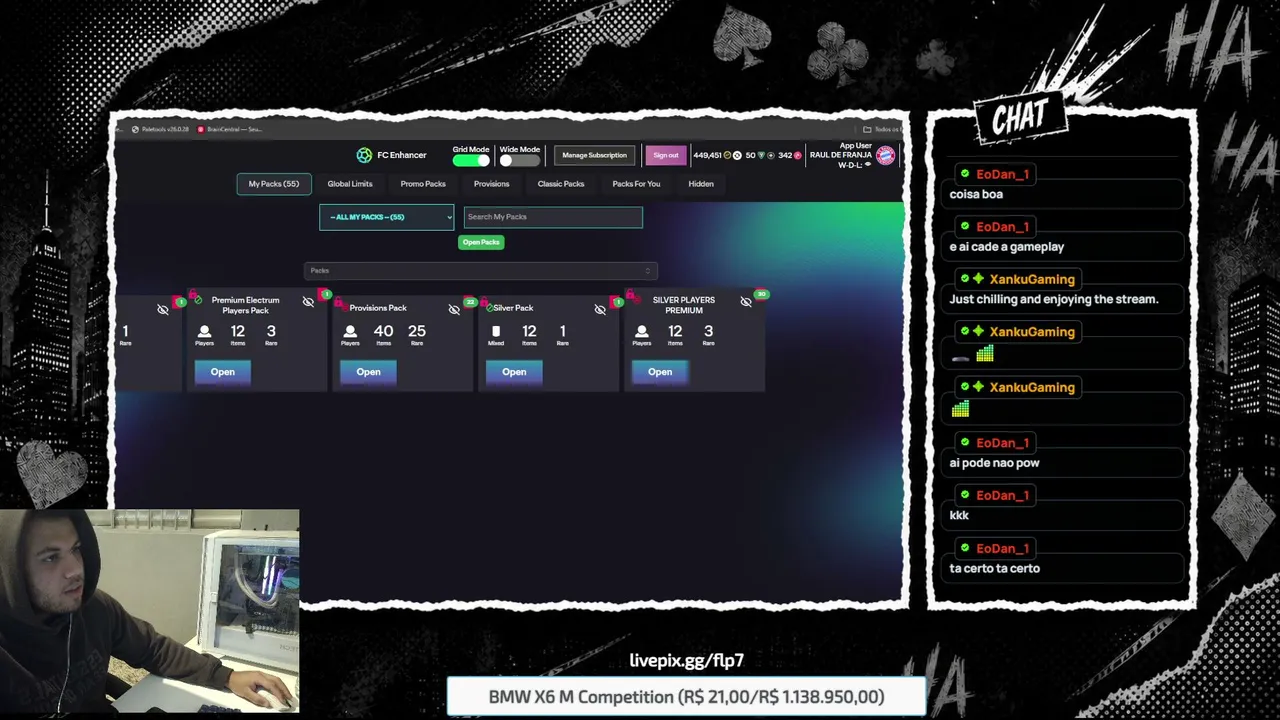The width and height of the screenshot is (1280, 720).
Task: Hide the partially visible leftmost pack
Action: tap(163, 309)
